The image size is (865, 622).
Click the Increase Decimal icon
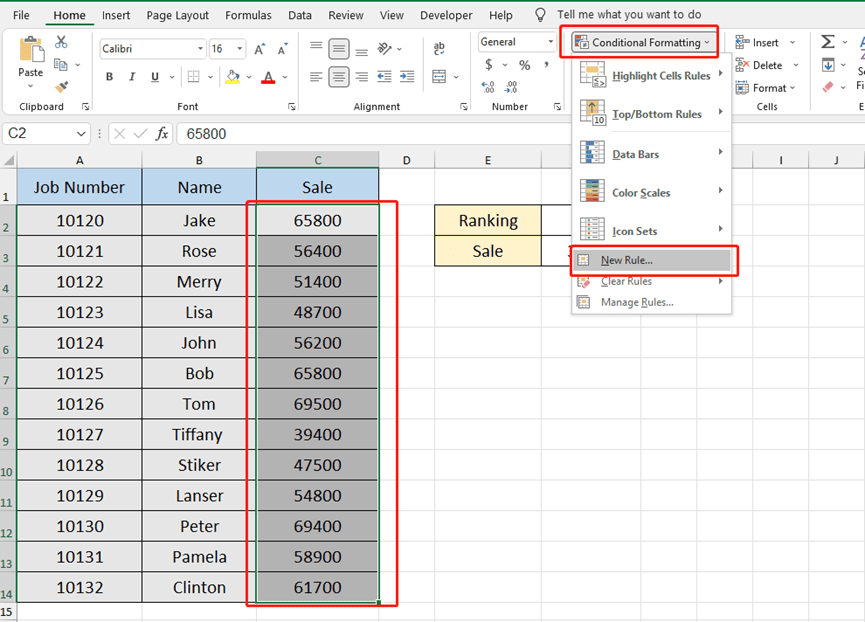coord(488,87)
